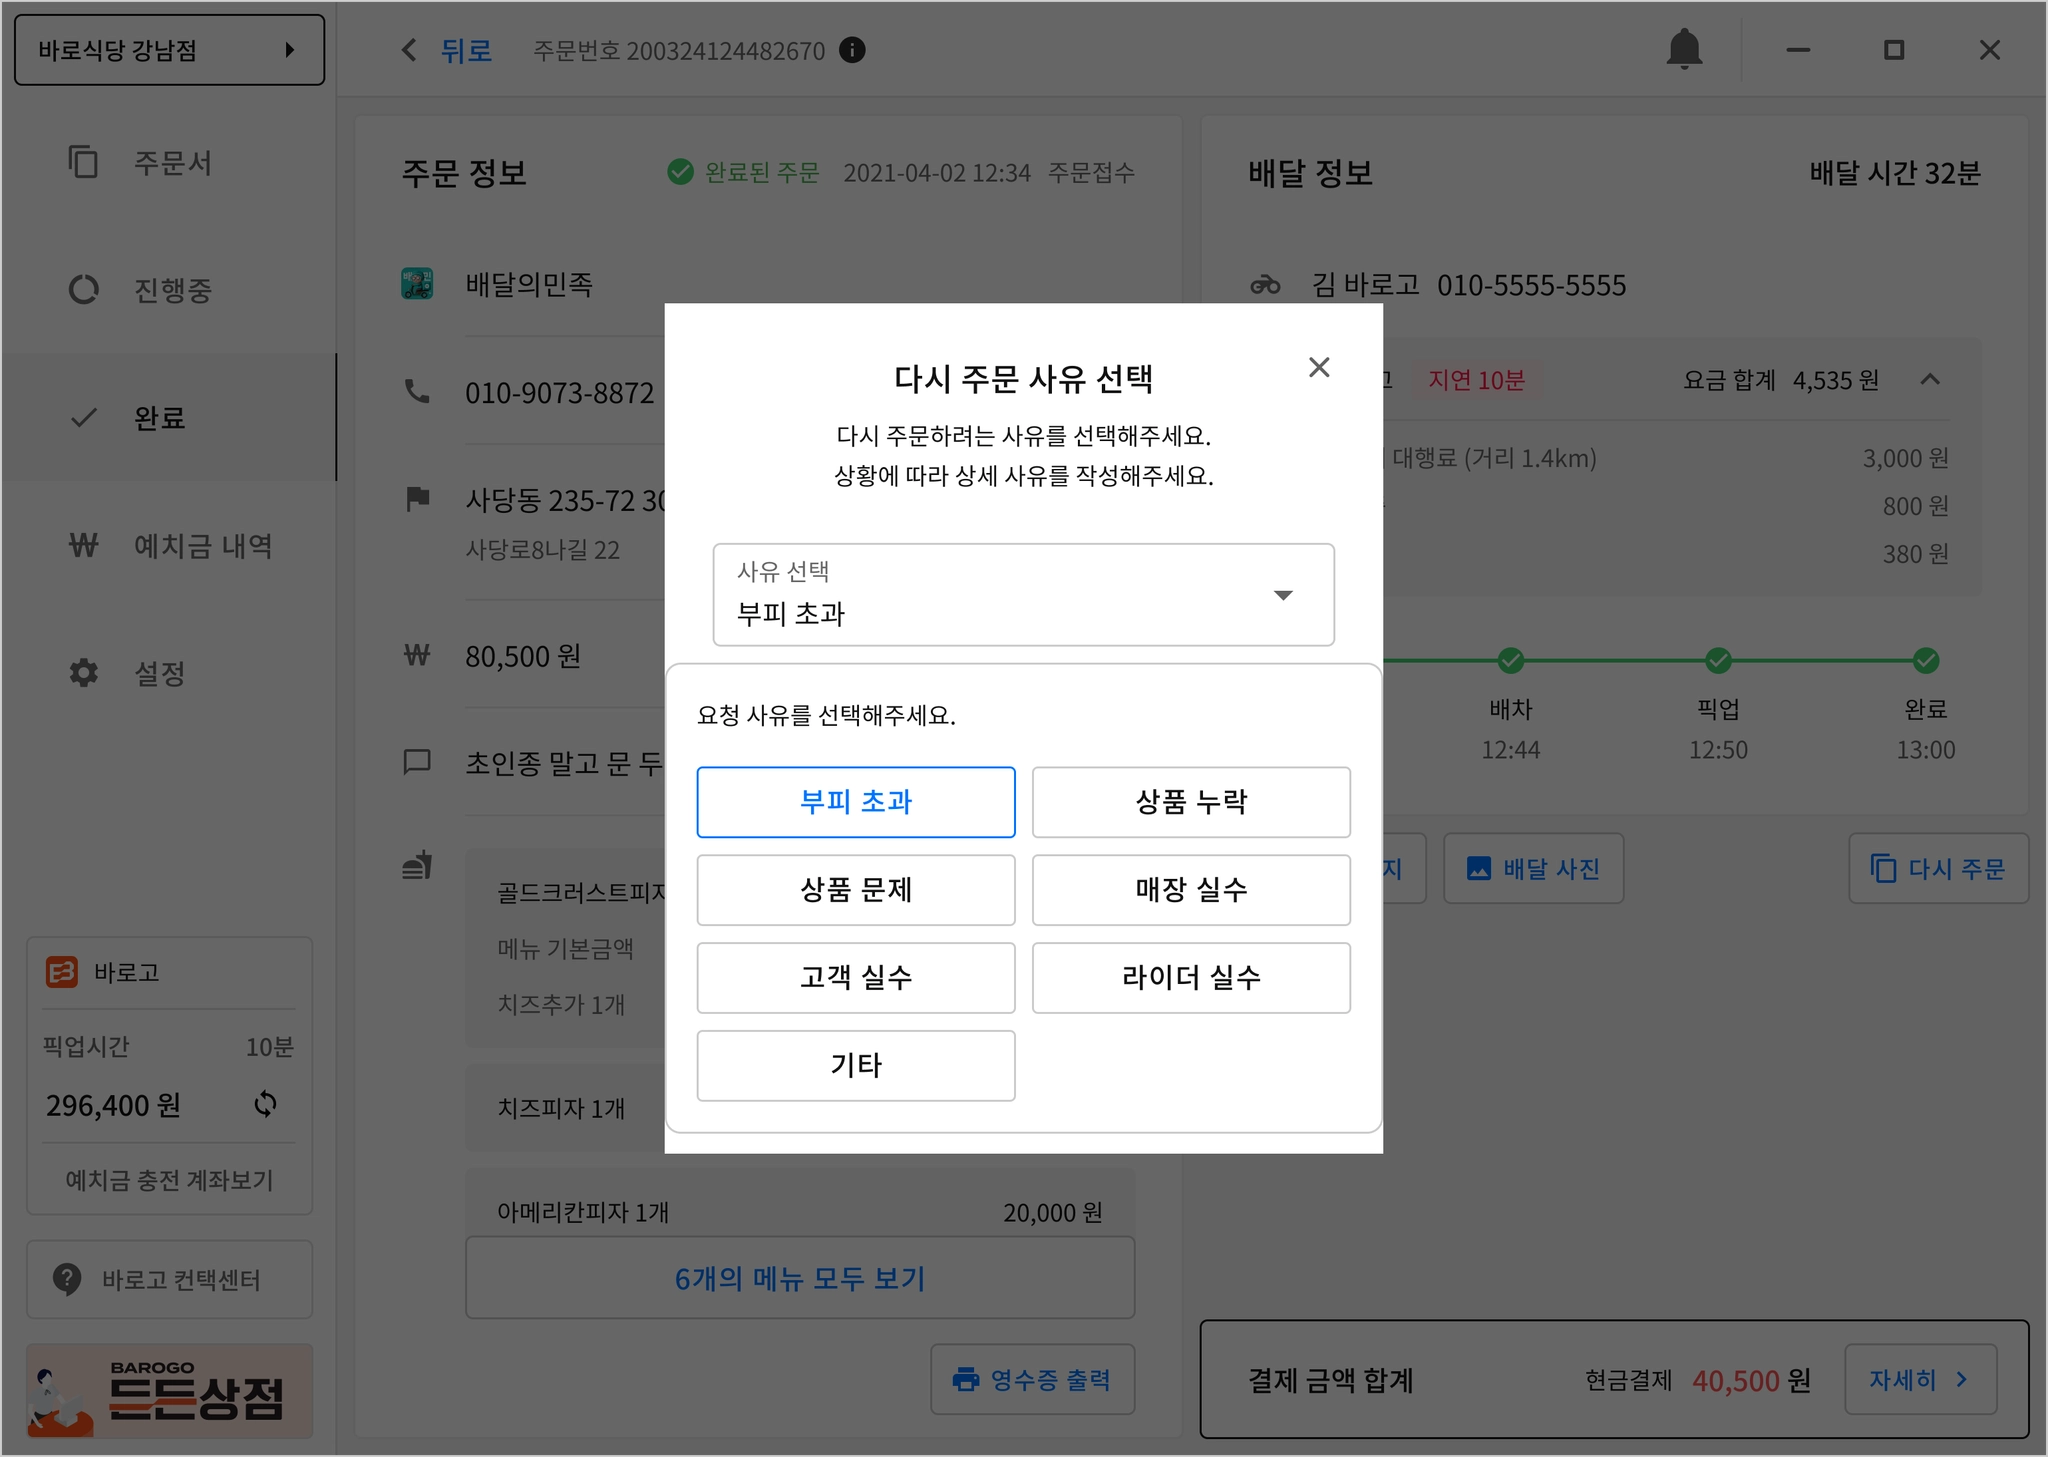This screenshot has width=2048, height=1457.
Task: Click the 설정 gear icon
Action: click(x=84, y=673)
